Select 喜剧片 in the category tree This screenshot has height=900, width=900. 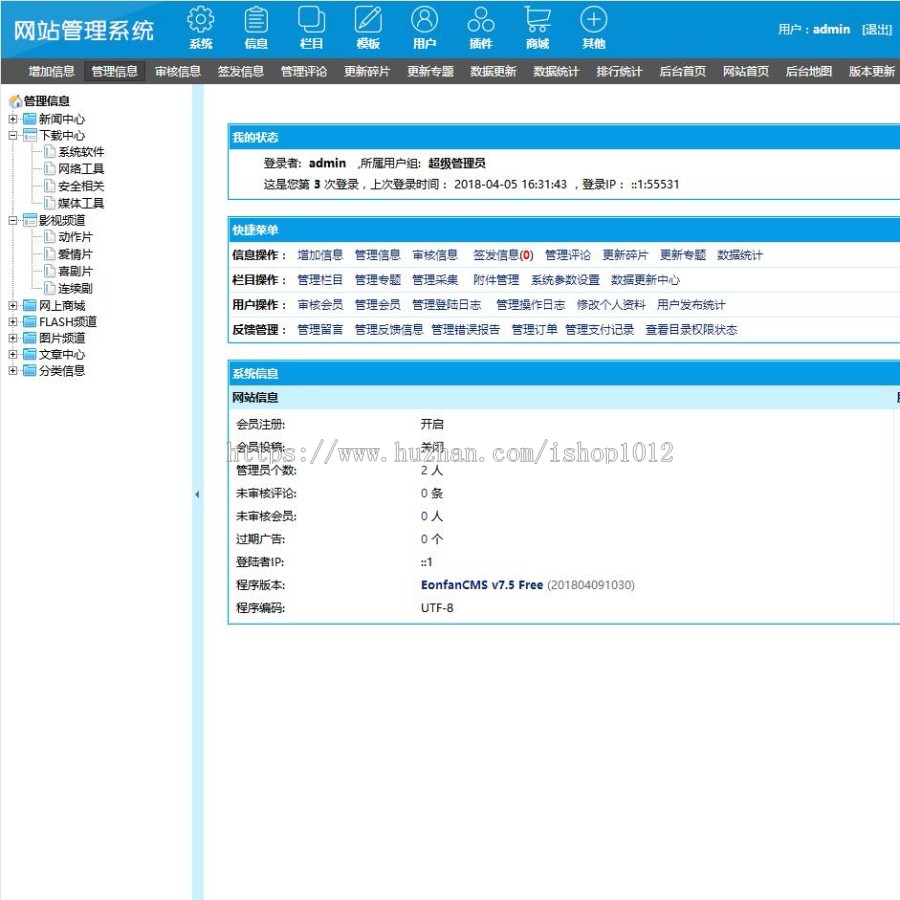coord(75,271)
